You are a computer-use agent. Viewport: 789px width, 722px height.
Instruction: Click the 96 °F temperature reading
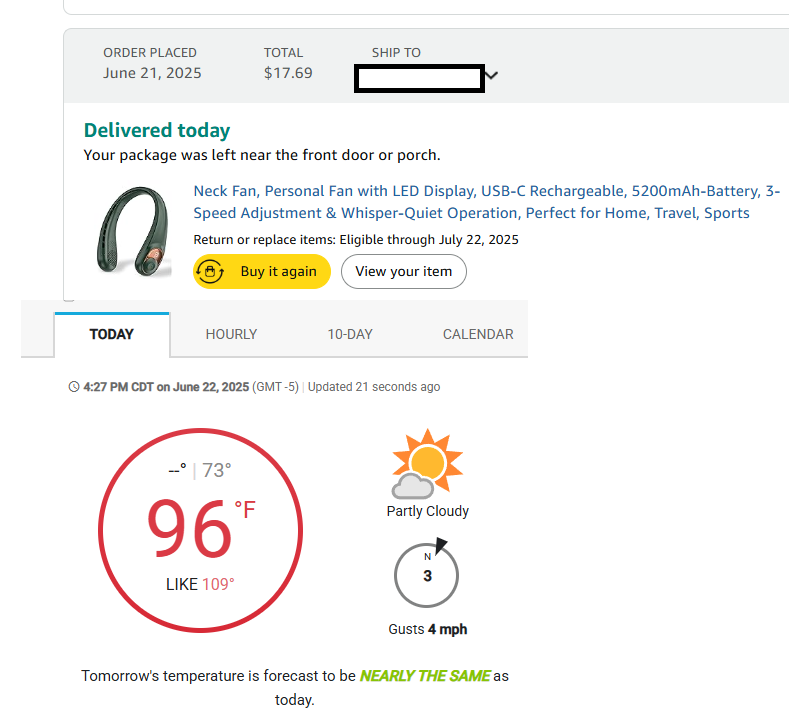click(201, 528)
